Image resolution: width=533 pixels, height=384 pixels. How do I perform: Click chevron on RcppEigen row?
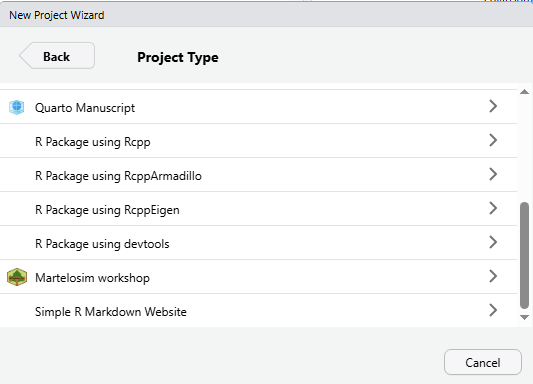tap(493, 208)
